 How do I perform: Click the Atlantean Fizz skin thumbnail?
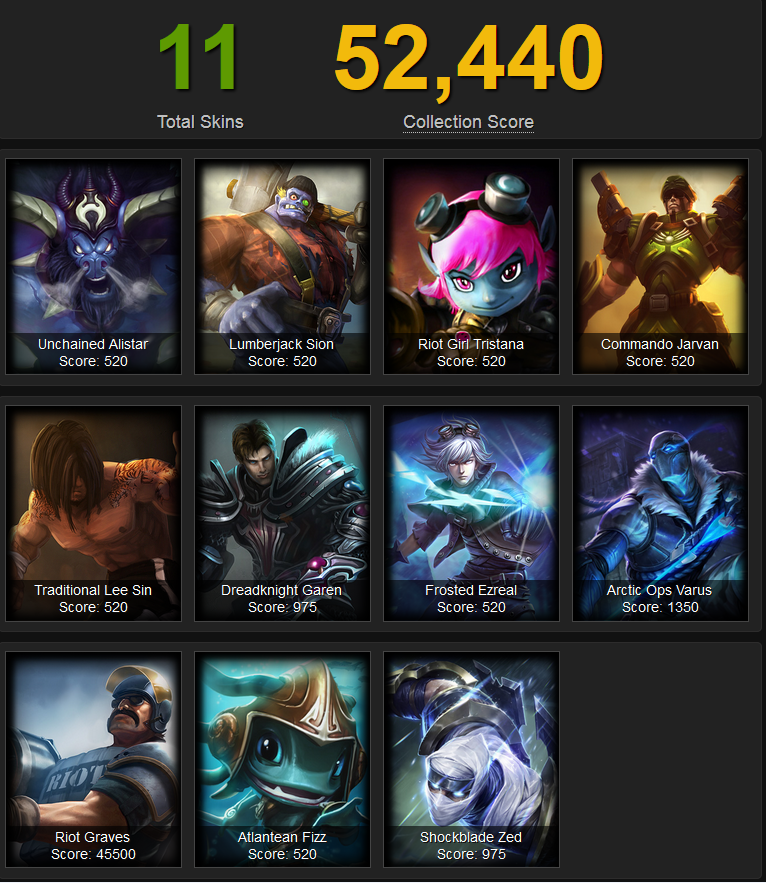(282, 760)
